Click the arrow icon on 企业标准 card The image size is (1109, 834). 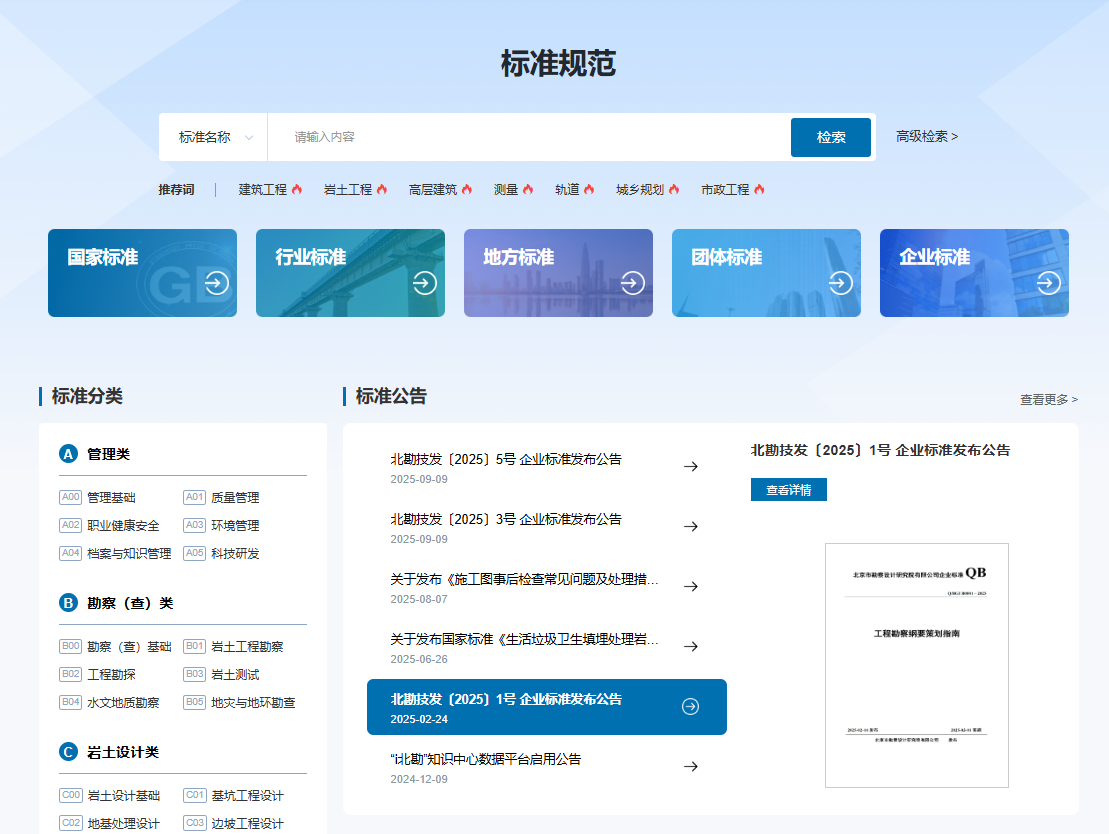tap(1047, 283)
